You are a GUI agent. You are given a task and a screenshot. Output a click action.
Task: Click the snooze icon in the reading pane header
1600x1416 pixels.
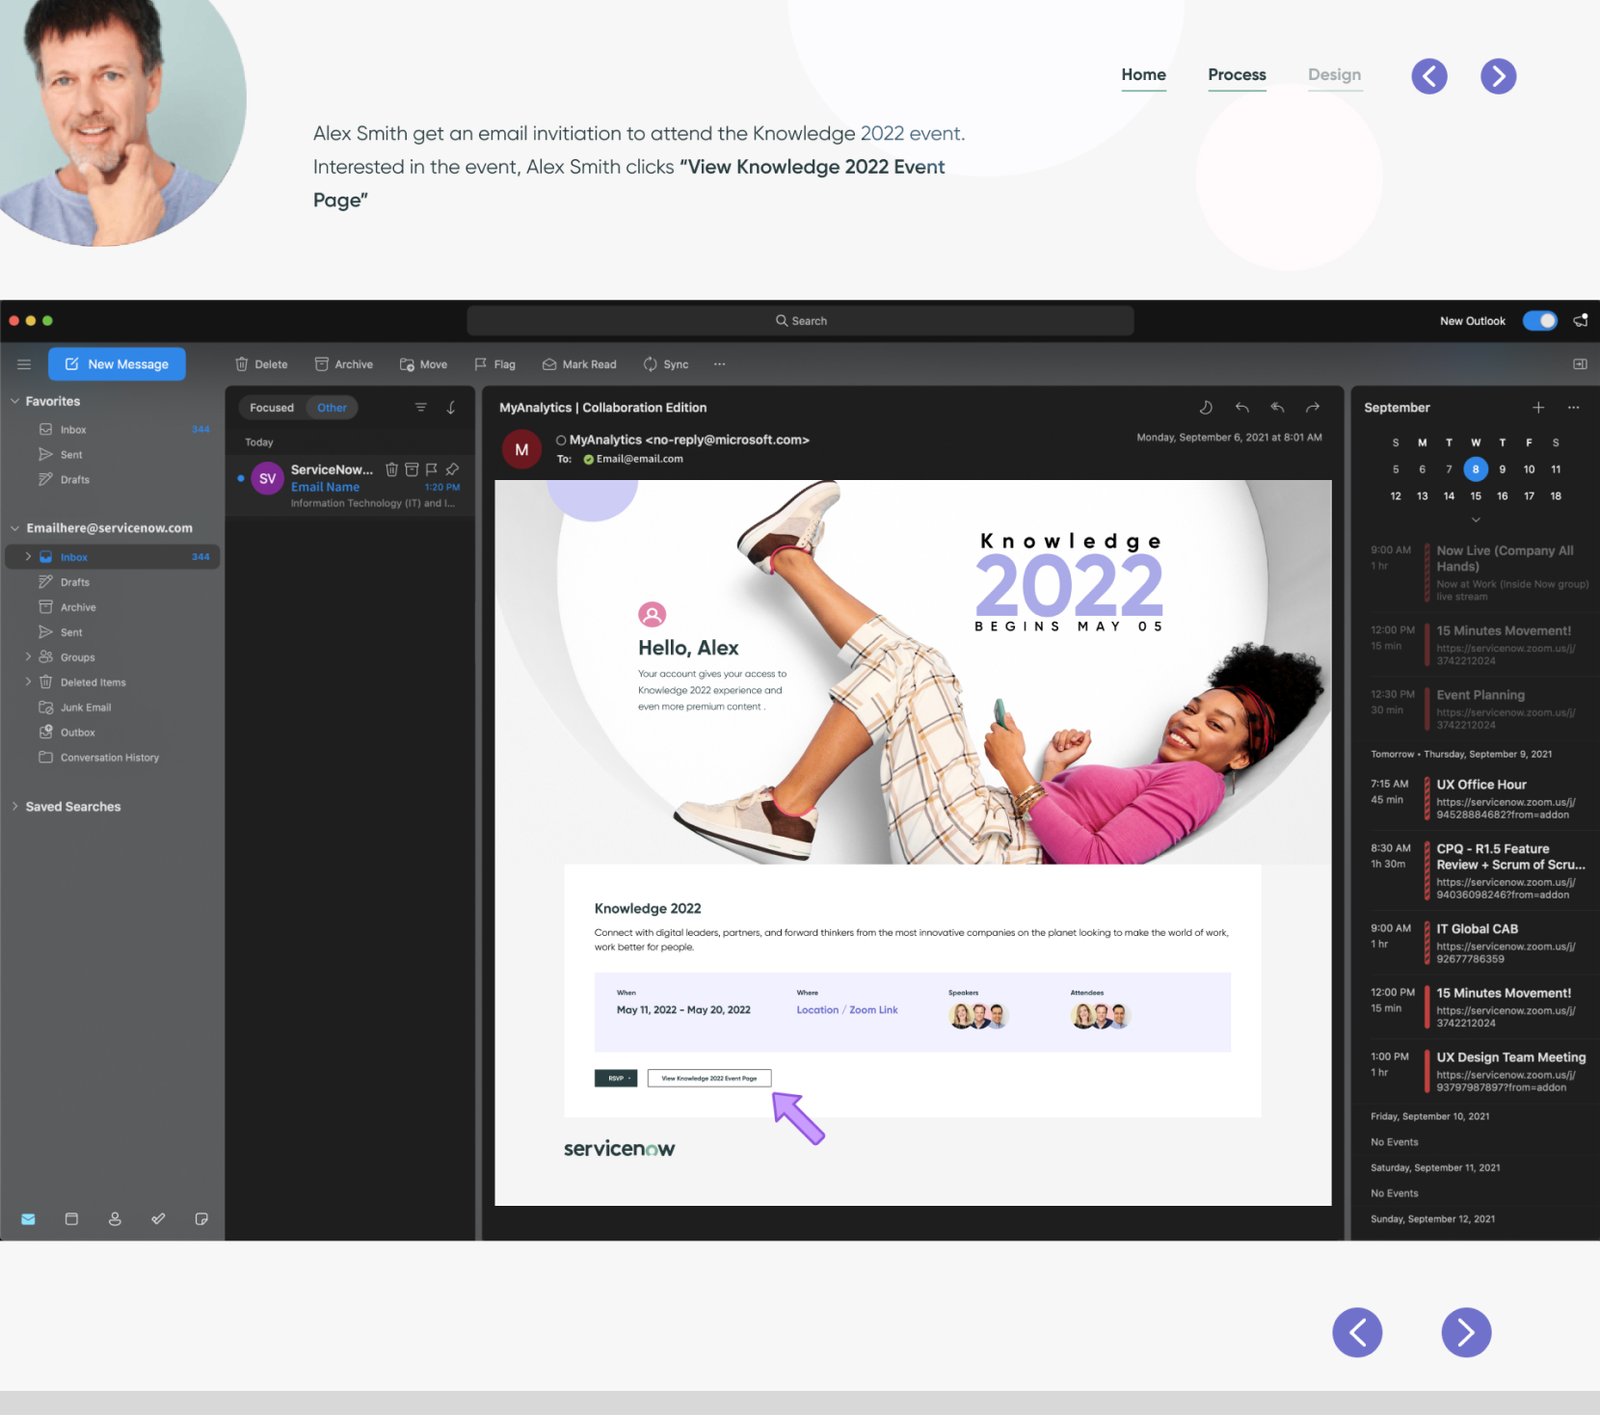click(x=1206, y=407)
